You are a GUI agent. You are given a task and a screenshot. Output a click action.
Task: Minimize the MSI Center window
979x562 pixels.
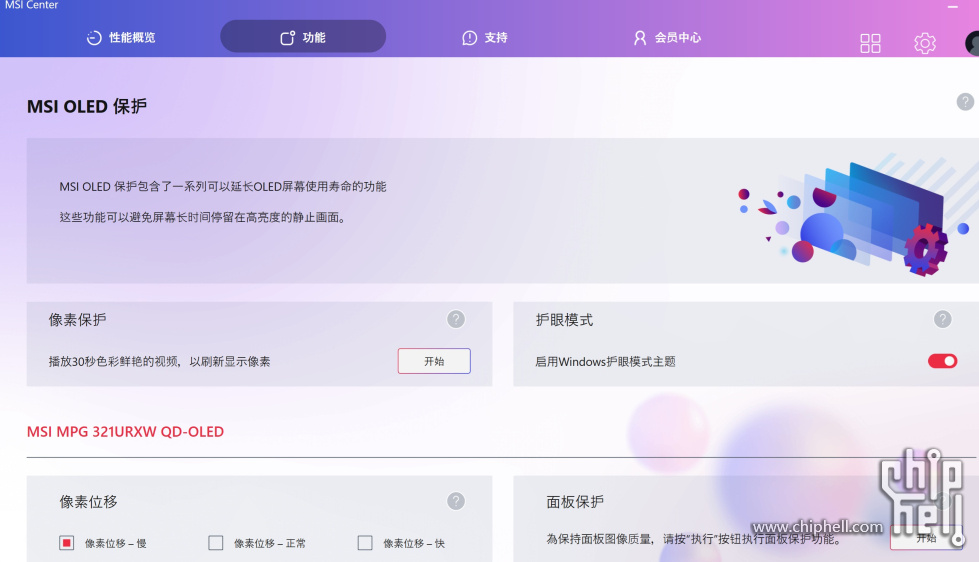coord(952,7)
